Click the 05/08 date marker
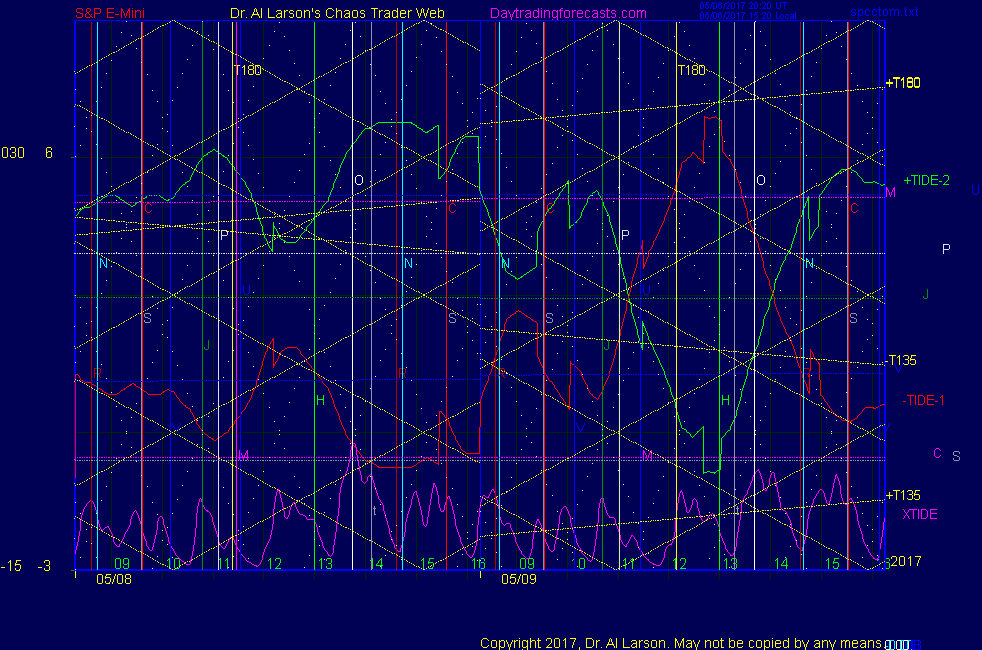This screenshot has width=982, height=650. [113, 578]
